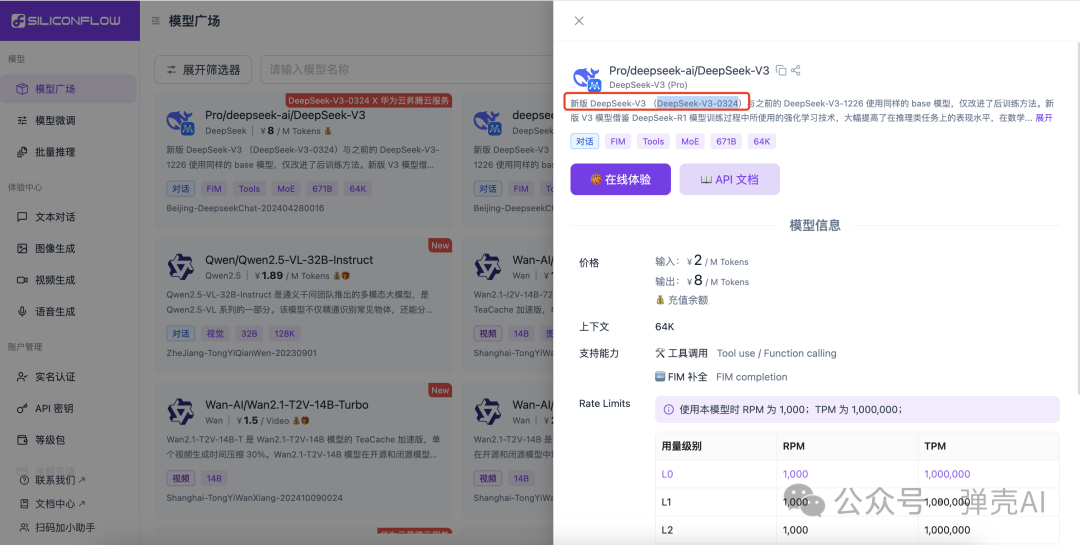Viewport: 1080px width, 545px height.
Task: Click the Rate Limits info icon
Action: (668, 409)
